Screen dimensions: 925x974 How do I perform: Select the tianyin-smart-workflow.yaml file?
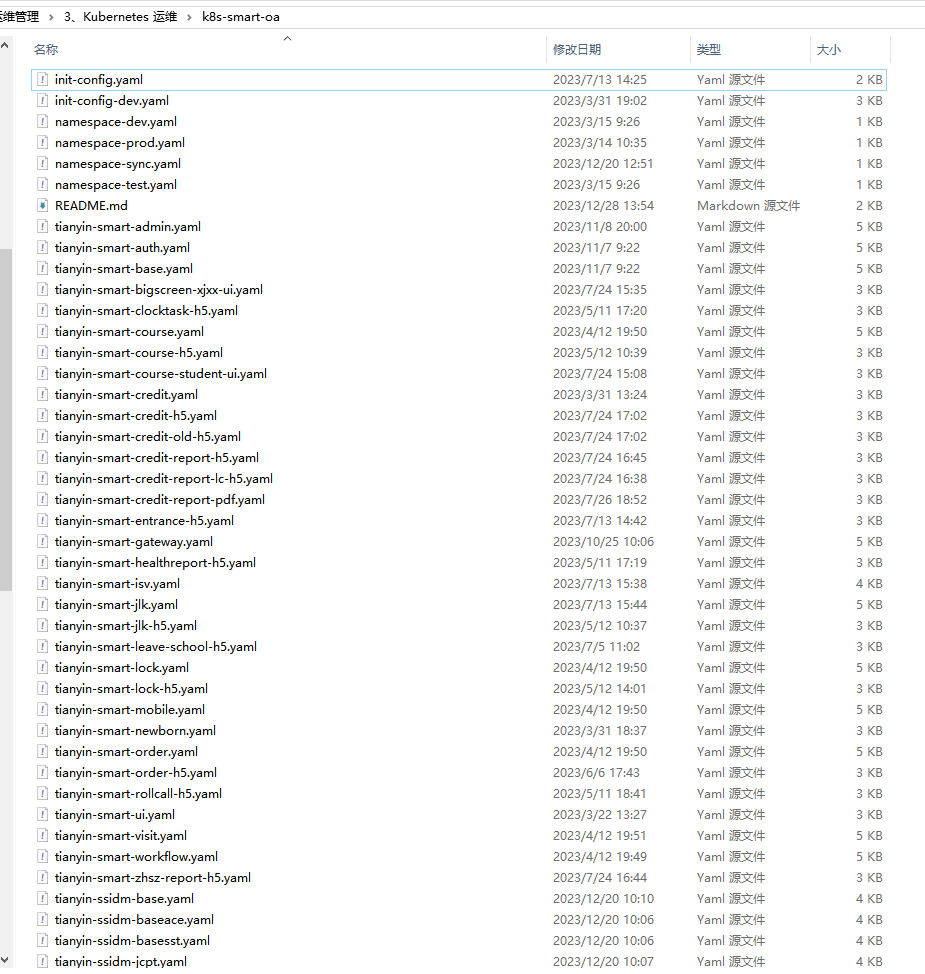click(136, 856)
